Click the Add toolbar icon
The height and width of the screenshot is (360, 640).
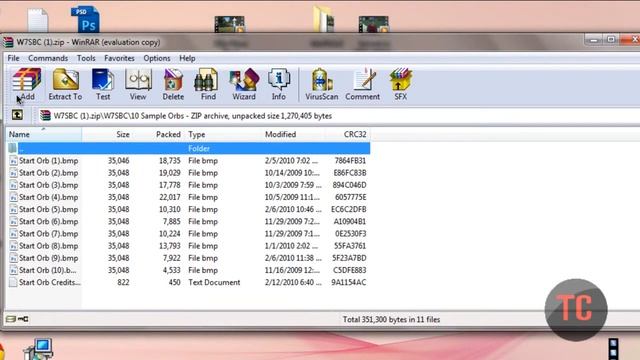27,84
